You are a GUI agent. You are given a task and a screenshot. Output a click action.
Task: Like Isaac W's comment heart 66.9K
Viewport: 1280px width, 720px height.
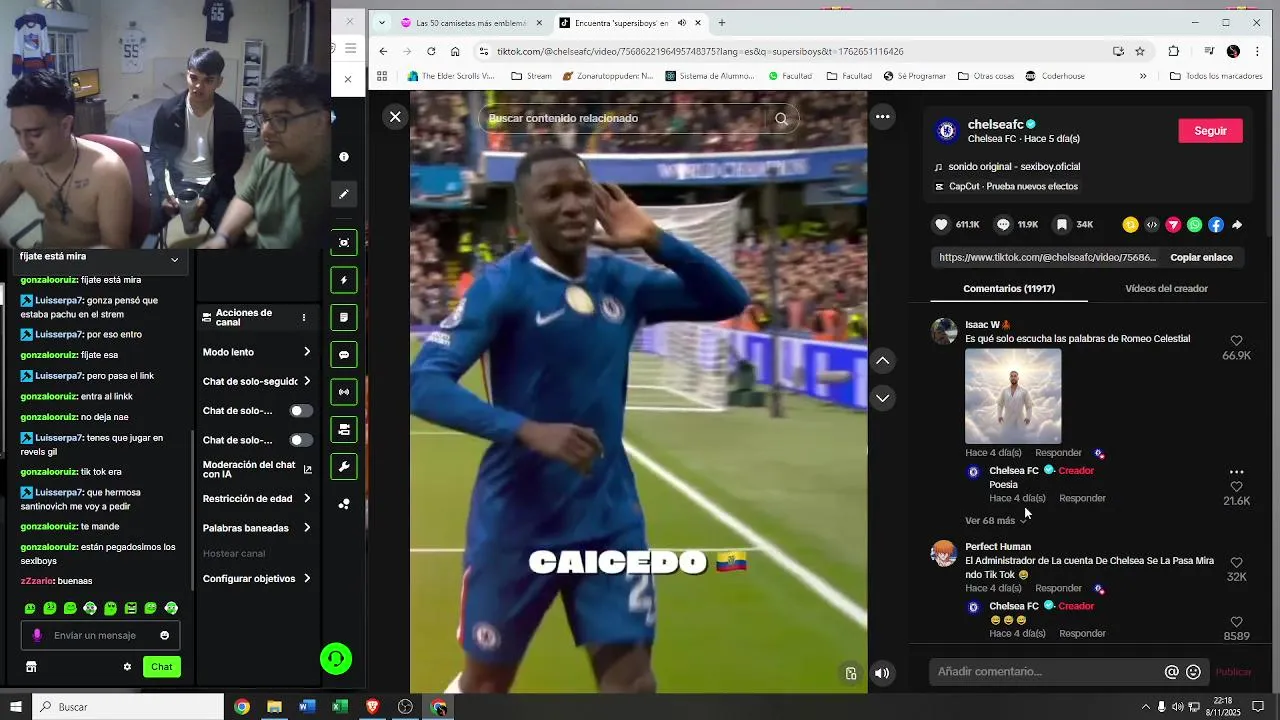click(x=1236, y=341)
